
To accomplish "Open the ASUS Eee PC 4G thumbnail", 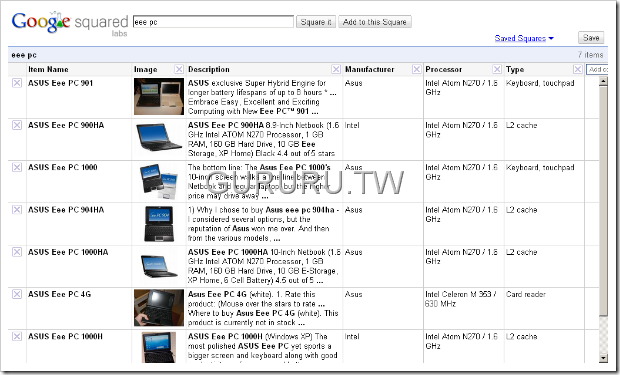I will click(159, 308).
